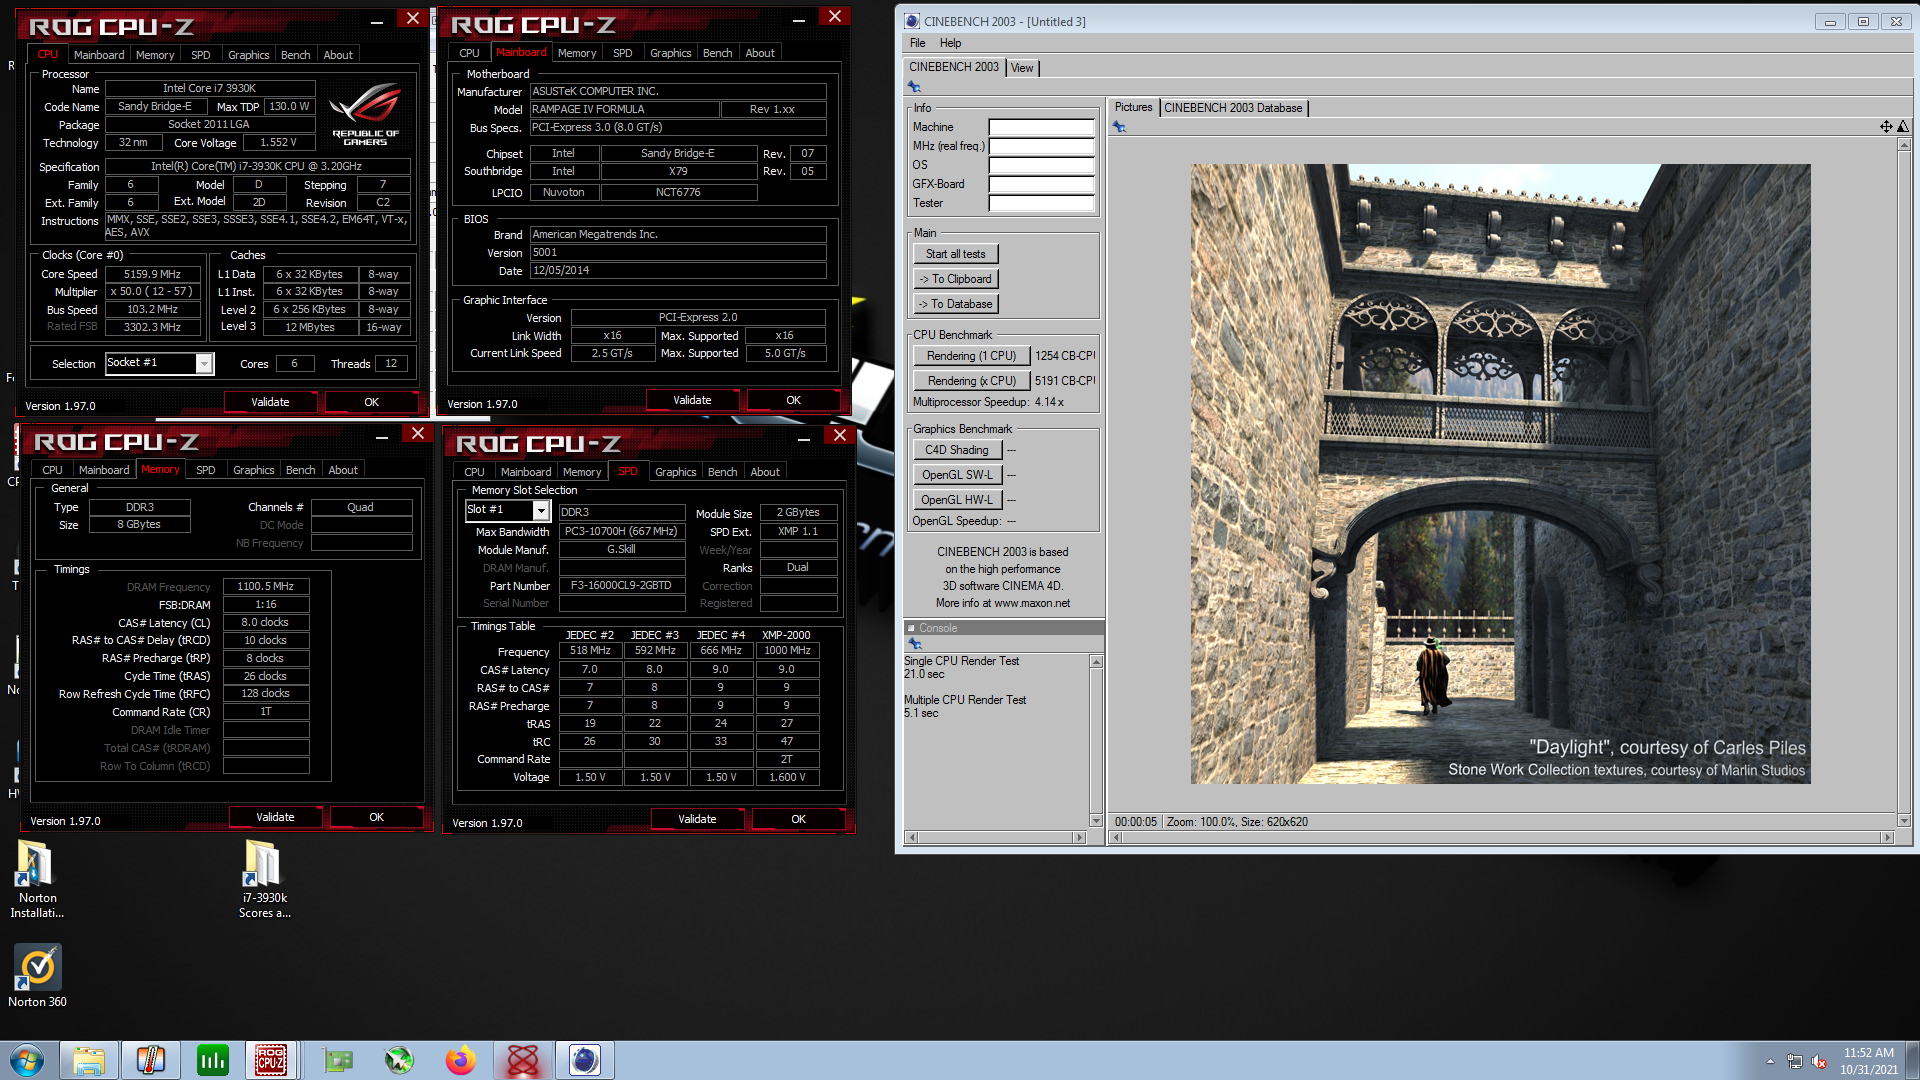Run the OpenGL HW-L benchmark
The height and width of the screenshot is (1080, 1920).
click(x=956, y=500)
